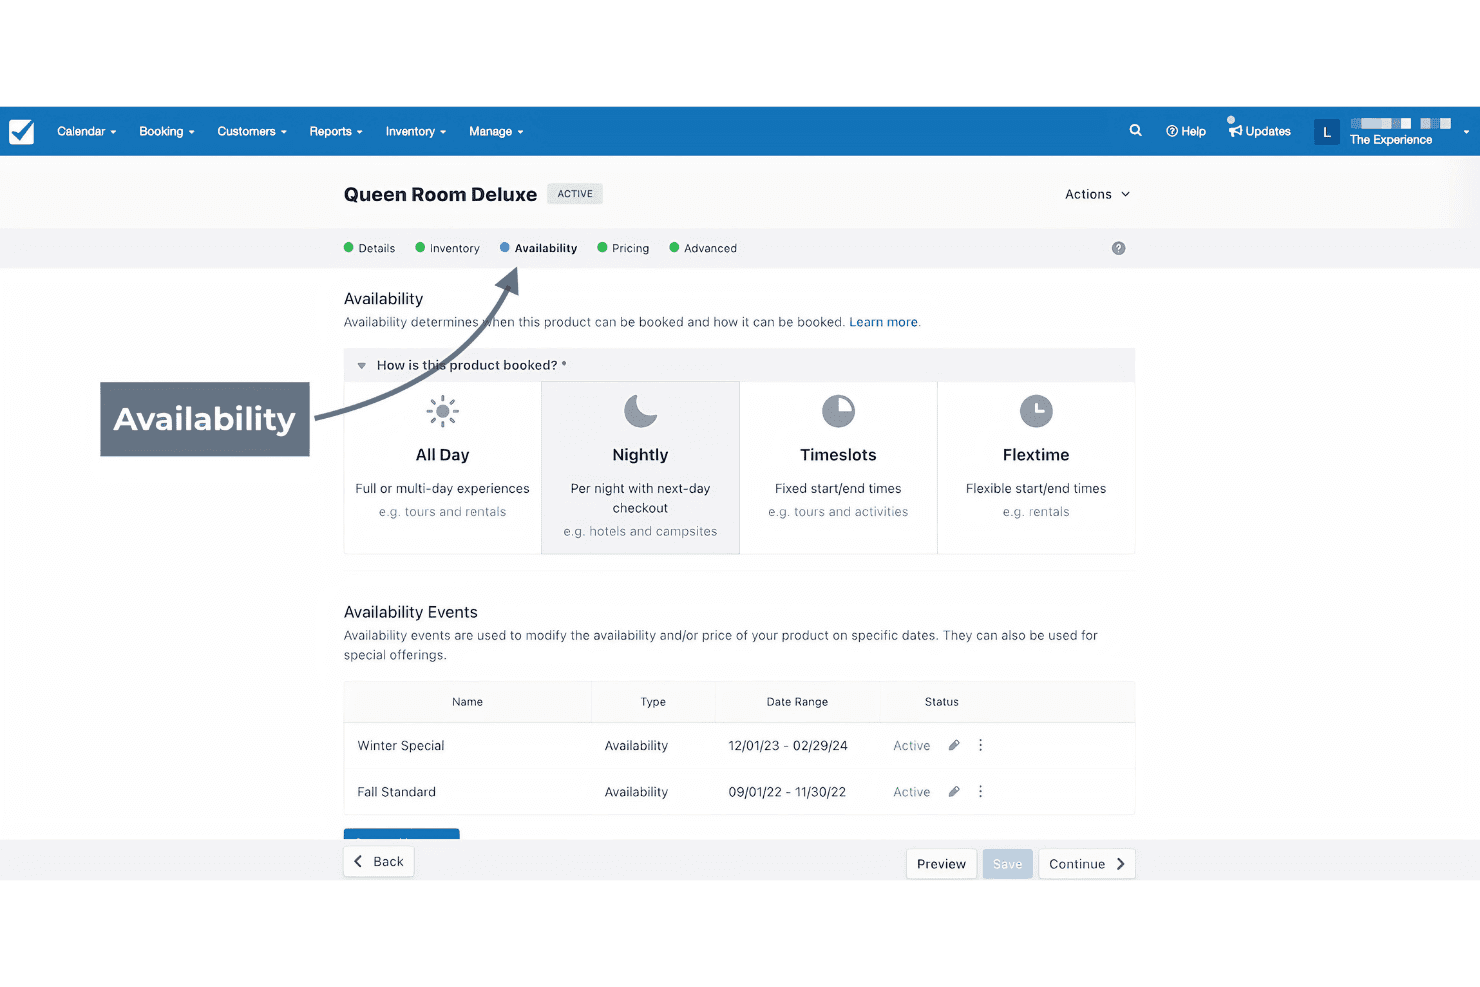The width and height of the screenshot is (1480, 987).
Task: Click the Checkfront checkmark logo
Action: click(x=22, y=132)
